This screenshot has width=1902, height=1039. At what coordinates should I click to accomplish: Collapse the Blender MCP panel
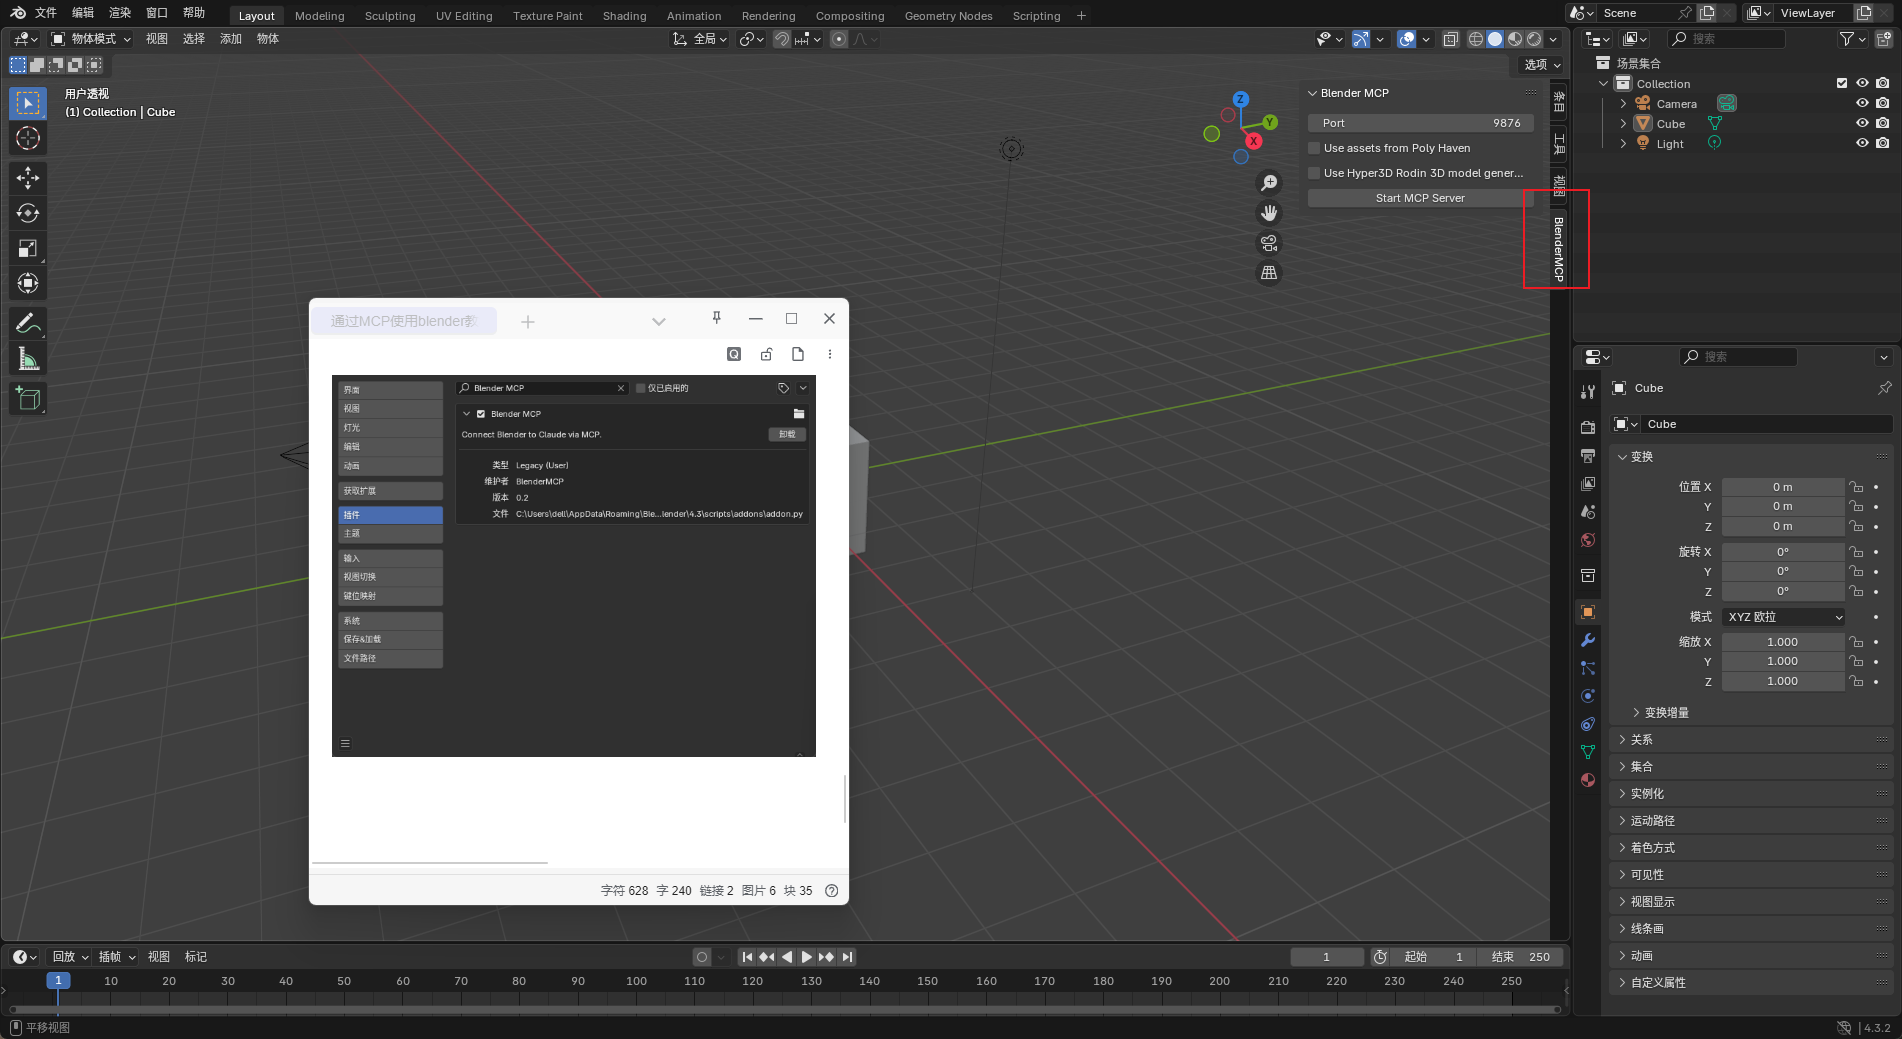pyautogui.click(x=1312, y=93)
